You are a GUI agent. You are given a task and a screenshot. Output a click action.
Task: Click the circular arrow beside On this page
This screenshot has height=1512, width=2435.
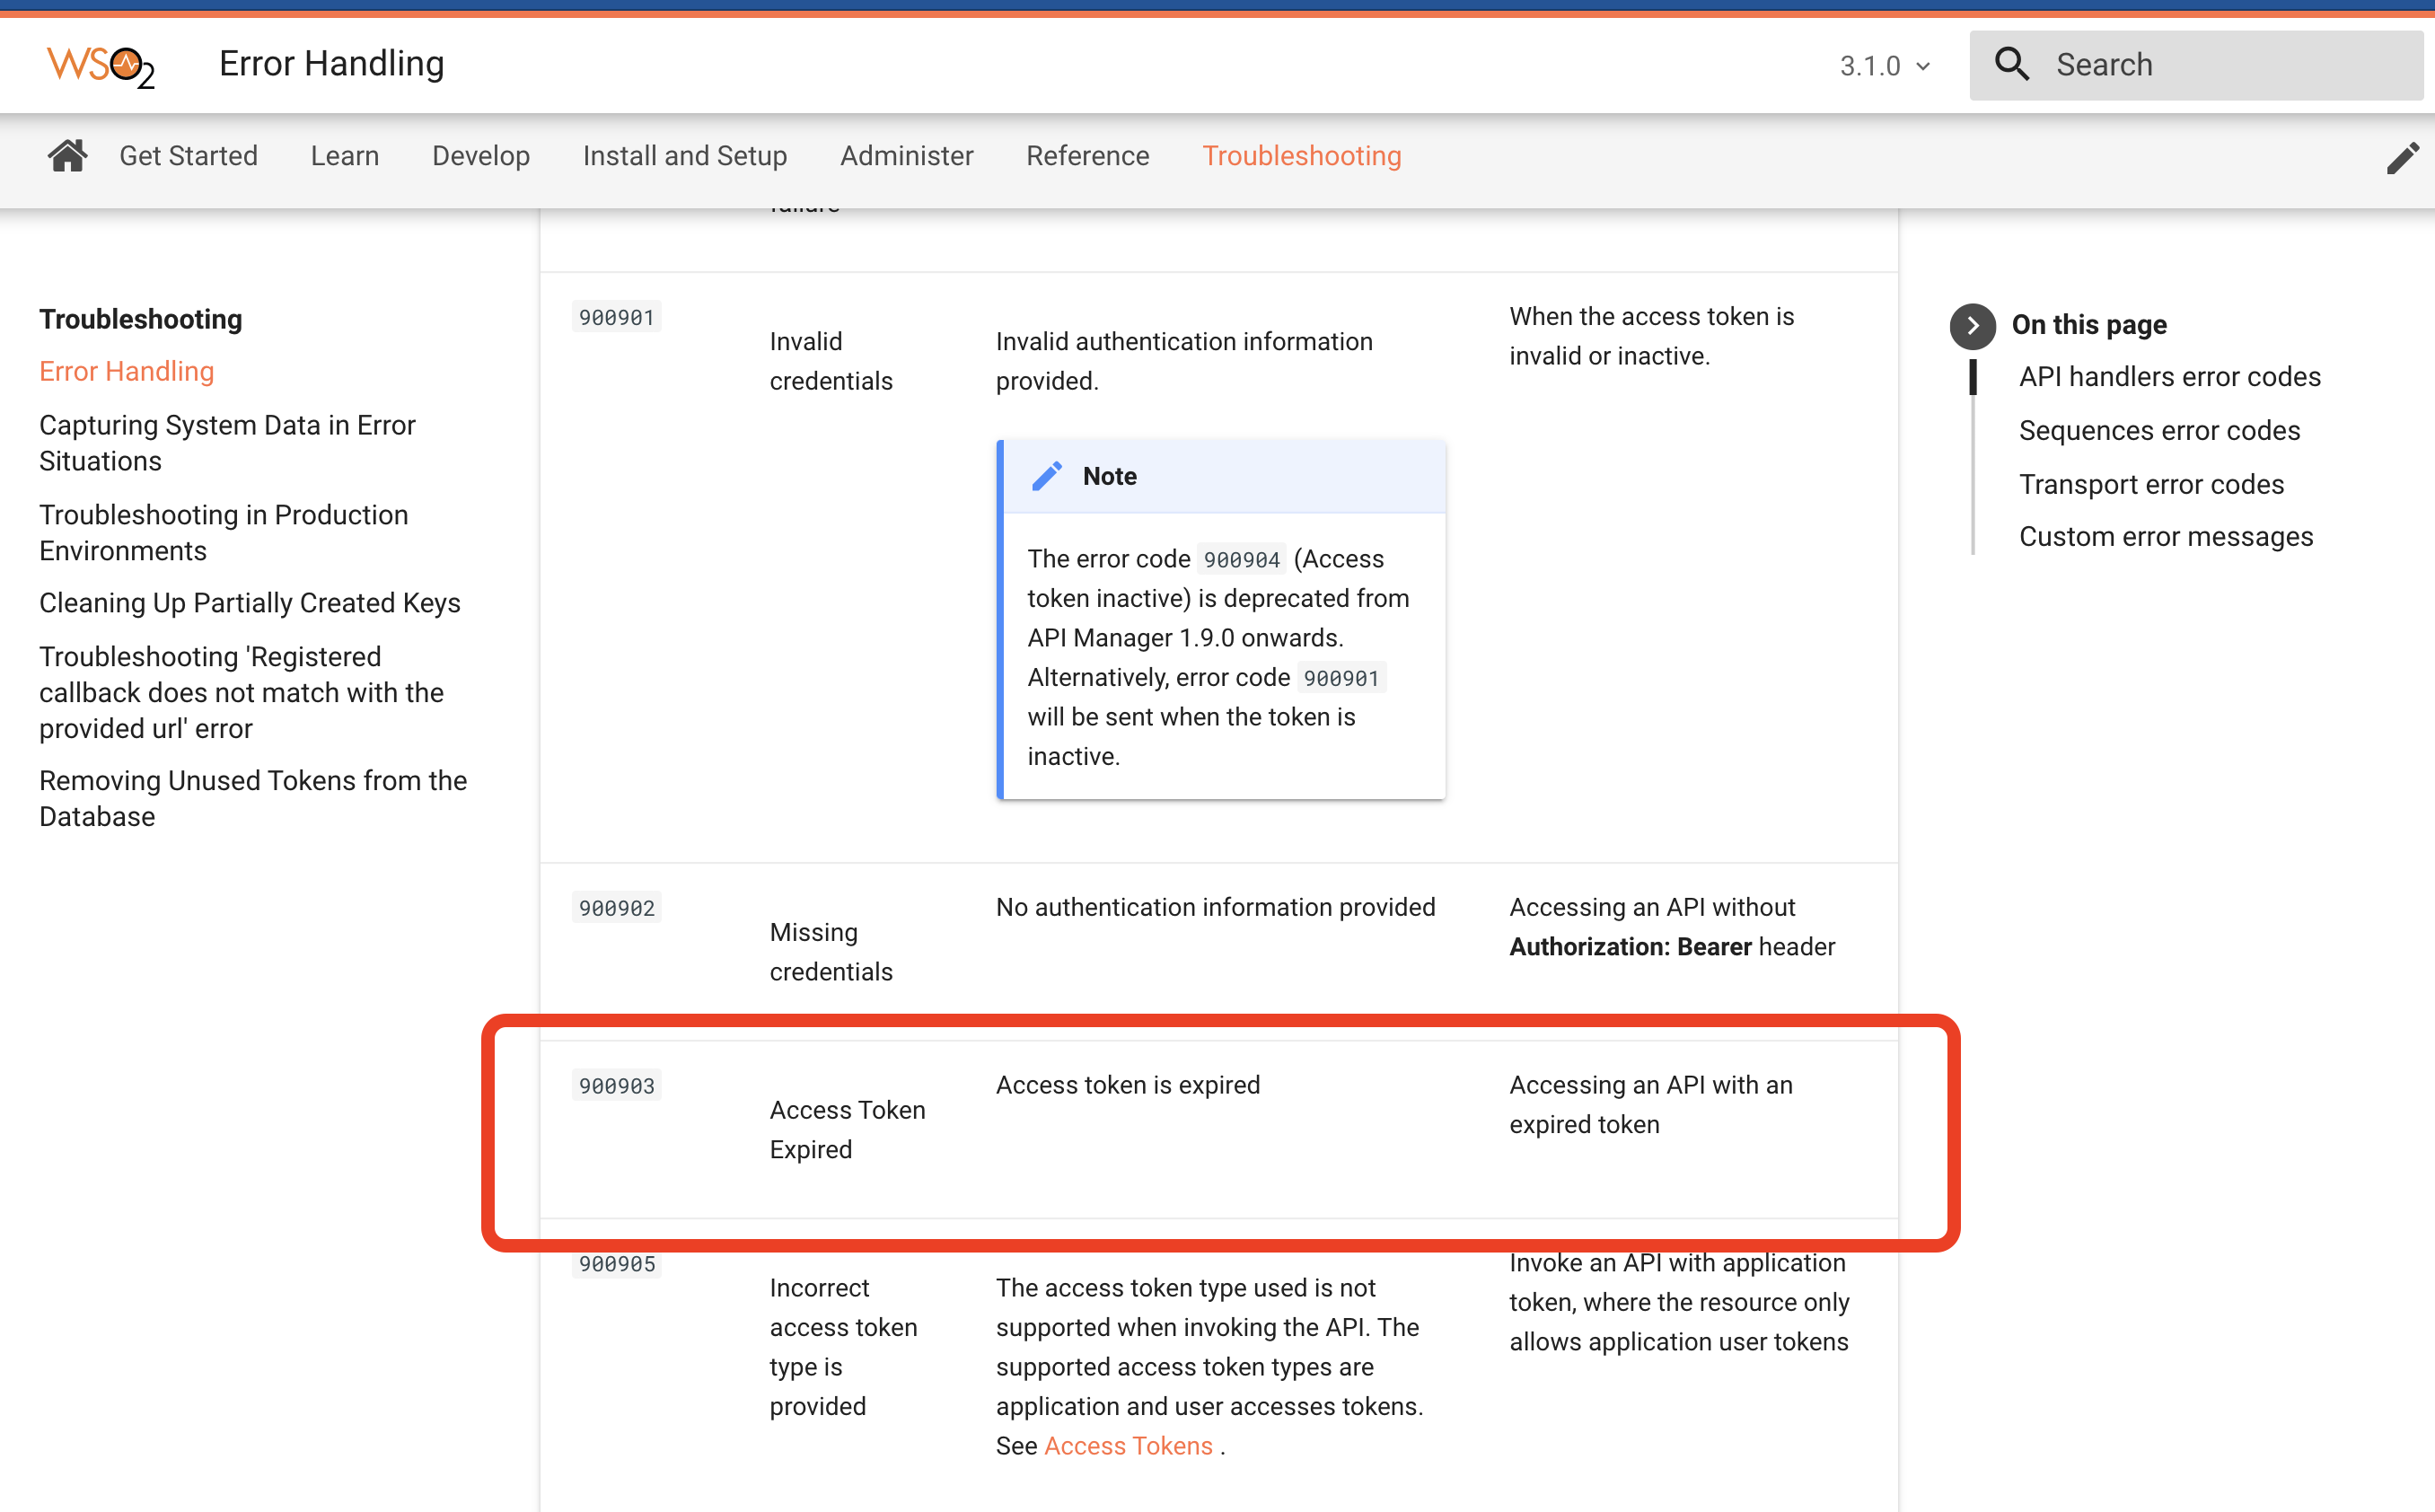[1972, 325]
